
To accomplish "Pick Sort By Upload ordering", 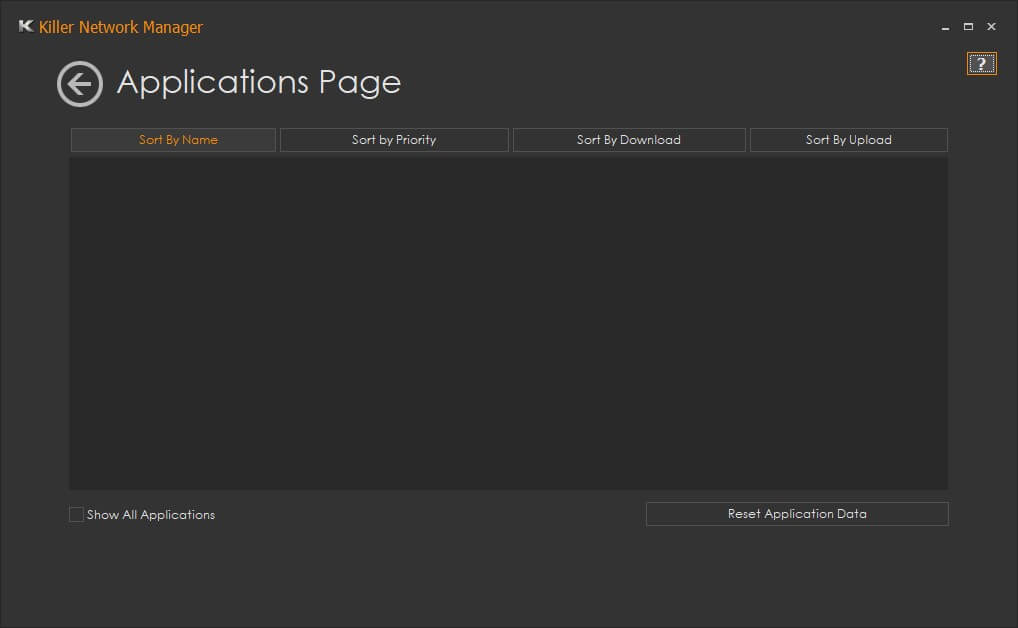I will [848, 140].
